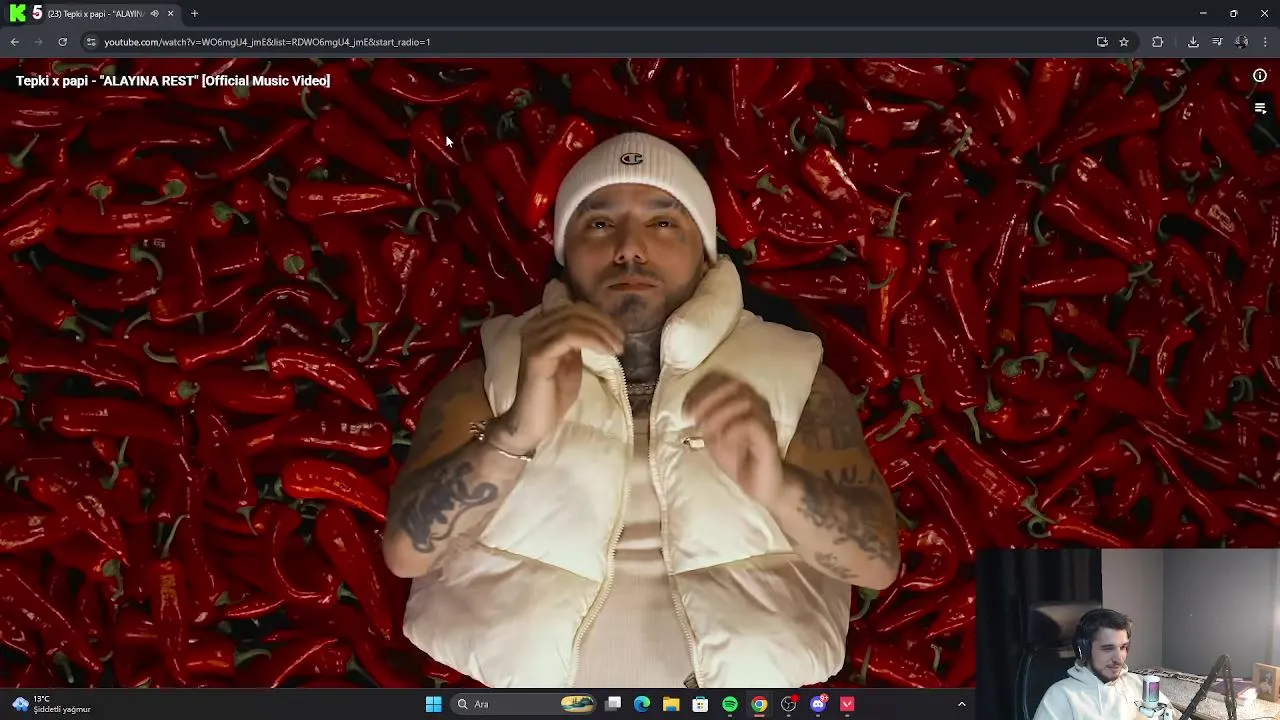This screenshot has width=1280, height=720.
Task: Click the video title ALAYINA REST
Action: tap(173, 81)
